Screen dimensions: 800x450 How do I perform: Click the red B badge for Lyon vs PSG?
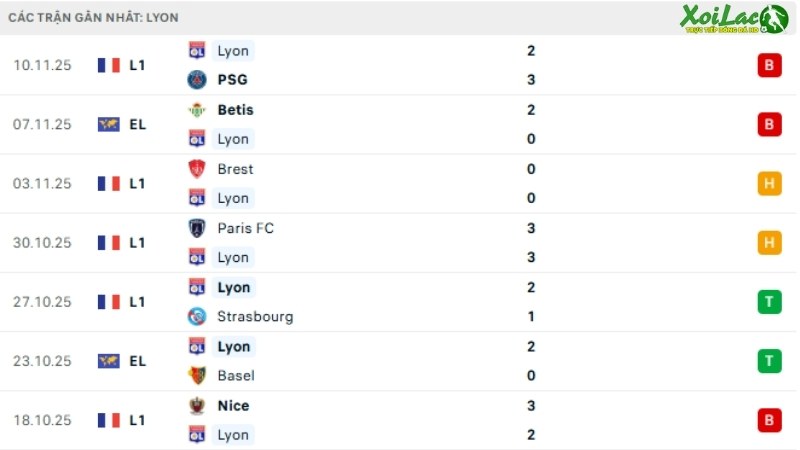pos(769,65)
